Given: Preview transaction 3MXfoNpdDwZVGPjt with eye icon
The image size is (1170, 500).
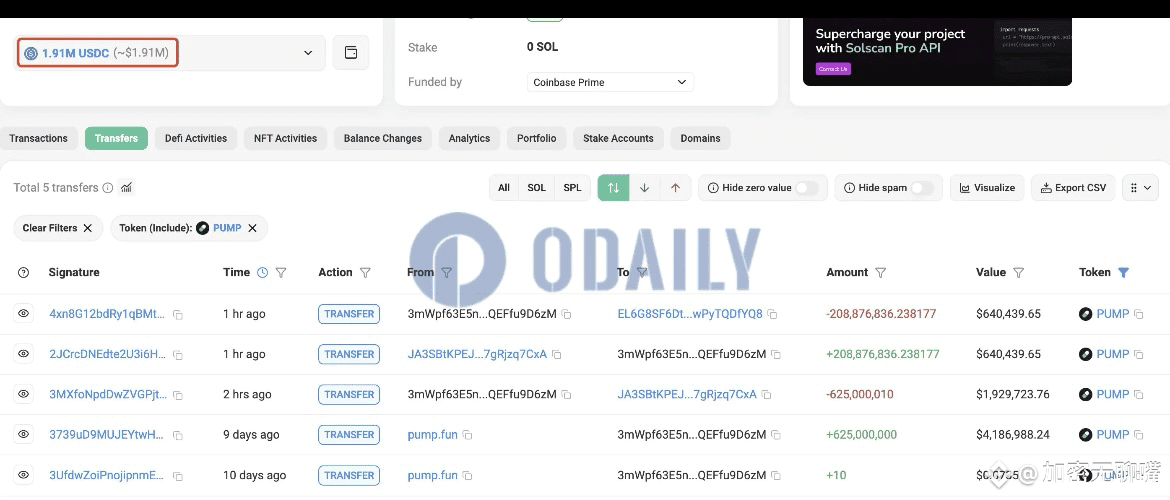Looking at the screenshot, I should point(23,393).
